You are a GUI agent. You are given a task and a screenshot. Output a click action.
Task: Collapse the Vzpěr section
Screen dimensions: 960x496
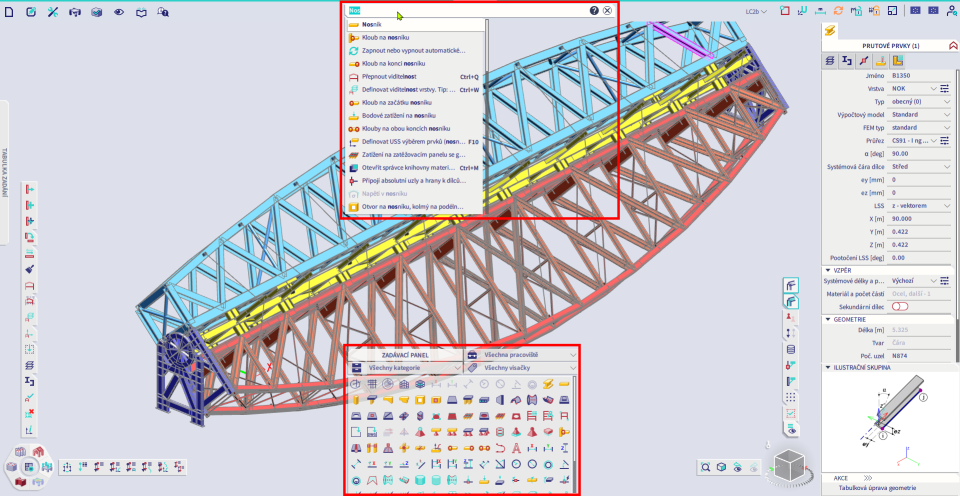coord(828,270)
